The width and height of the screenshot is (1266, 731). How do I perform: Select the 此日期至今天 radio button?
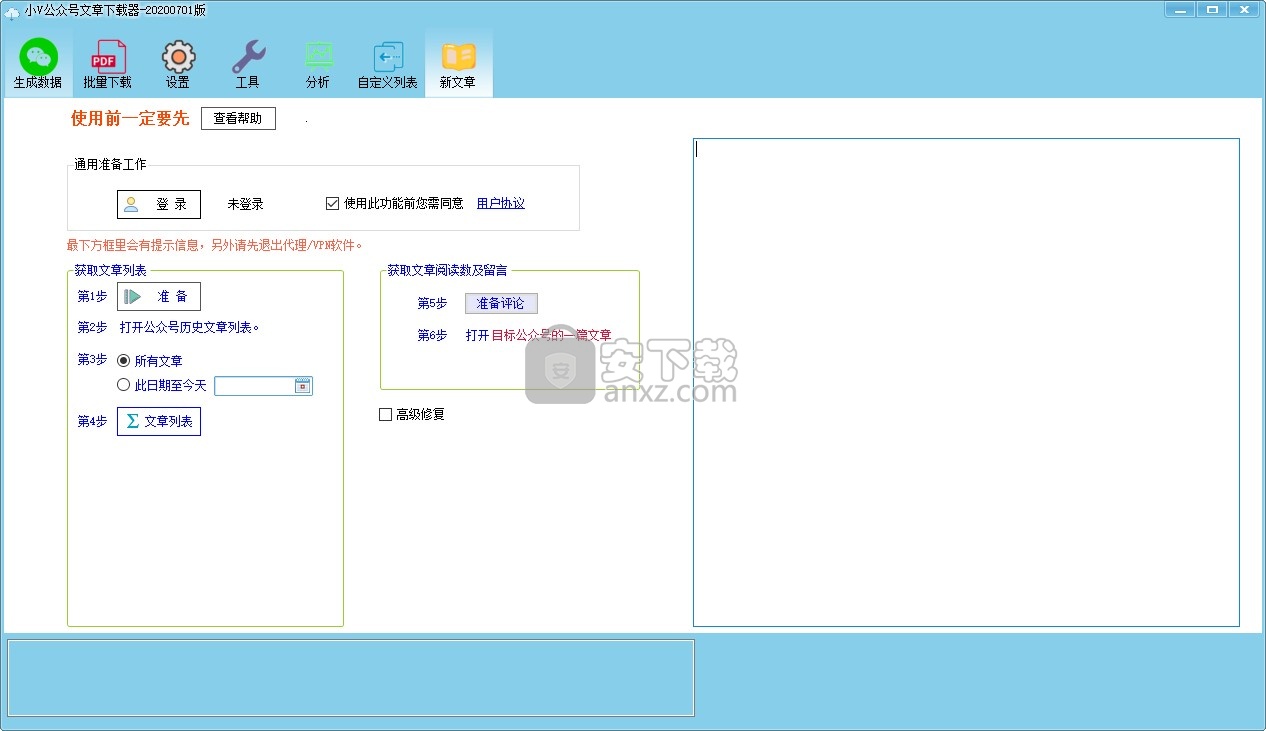click(124, 385)
